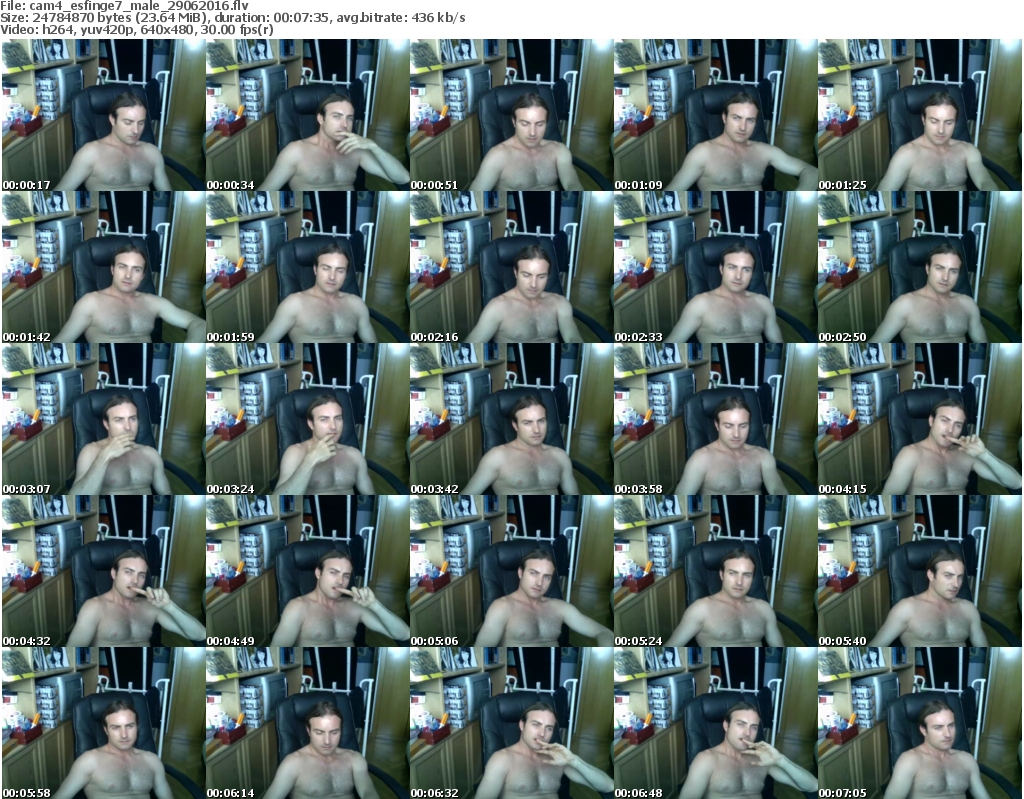Select the thumbnail timestamped 00:02:16
1024x799 pixels.
click(x=511, y=267)
